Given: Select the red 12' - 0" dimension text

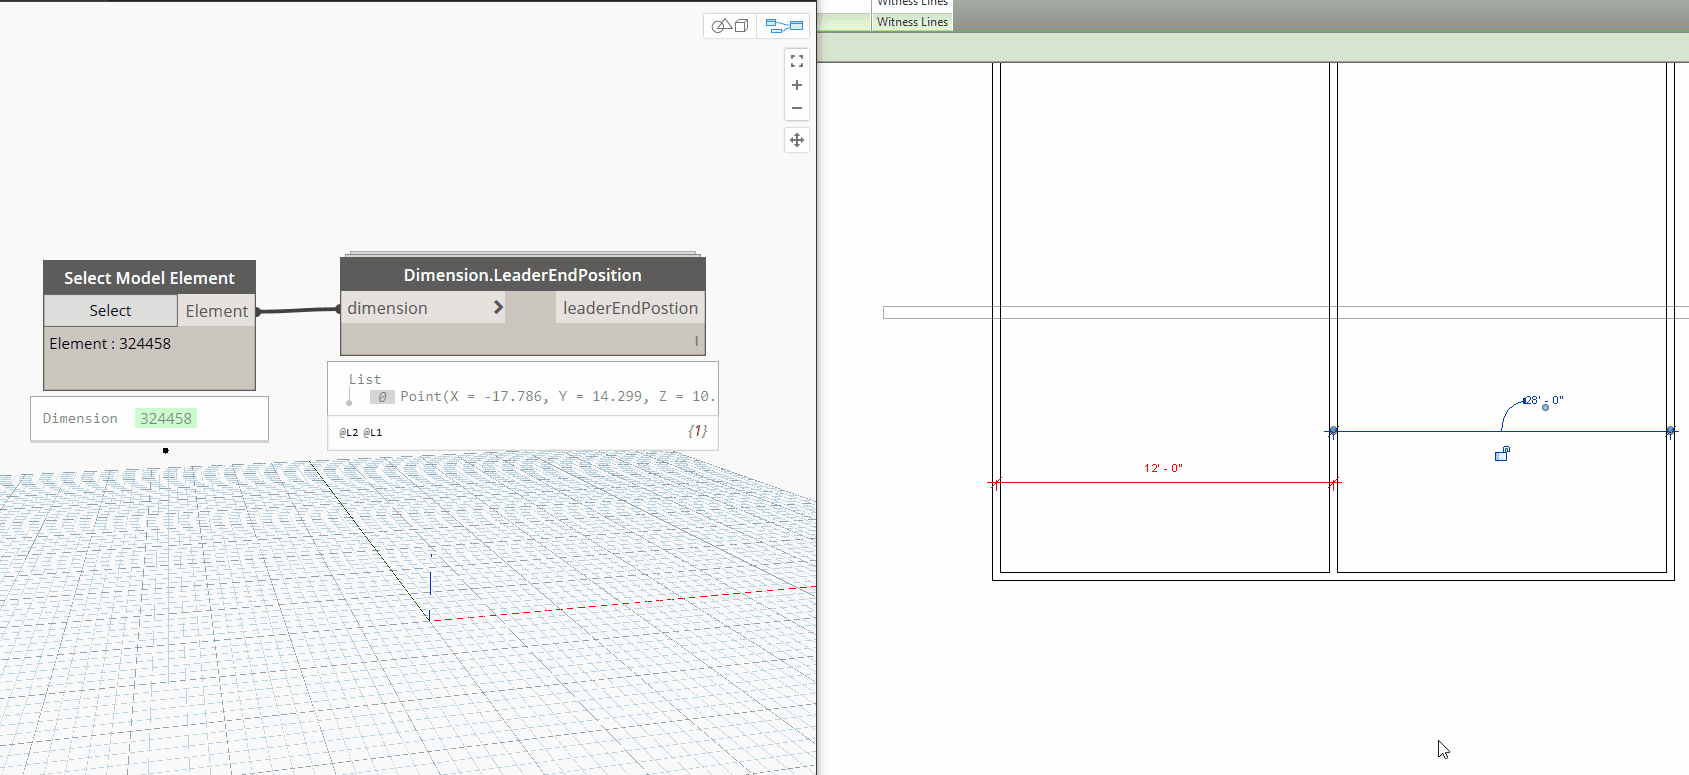Looking at the screenshot, I should pos(1163,468).
